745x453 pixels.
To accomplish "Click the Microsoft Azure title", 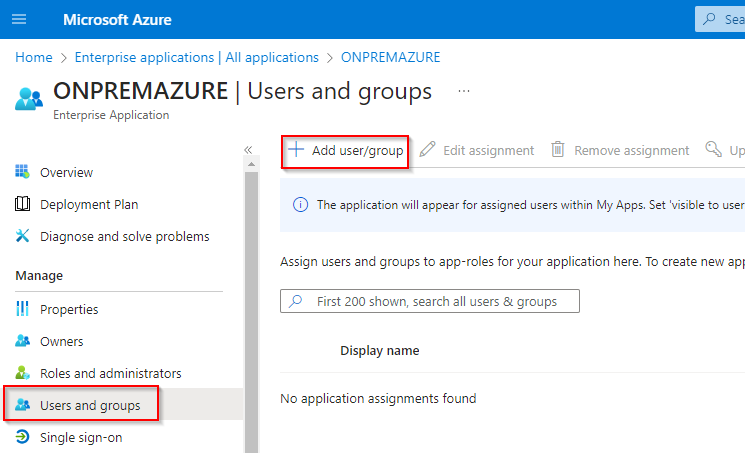I will click(x=117, y=19).
